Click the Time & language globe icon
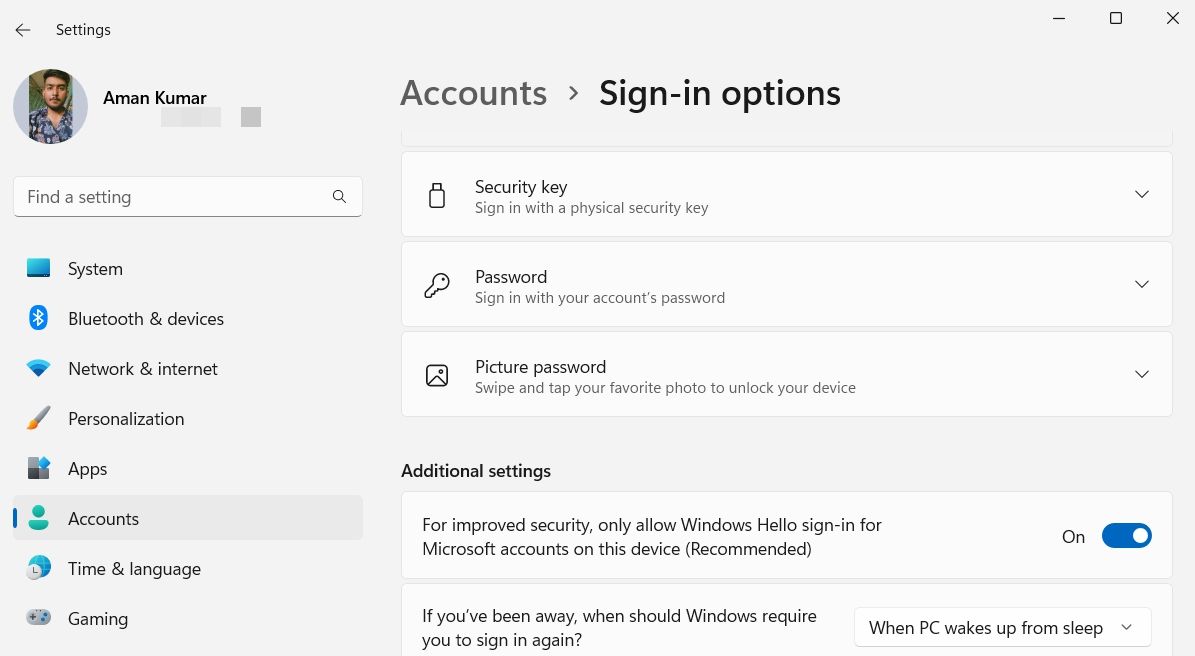The image size is (1195, 656). point(38,568)
